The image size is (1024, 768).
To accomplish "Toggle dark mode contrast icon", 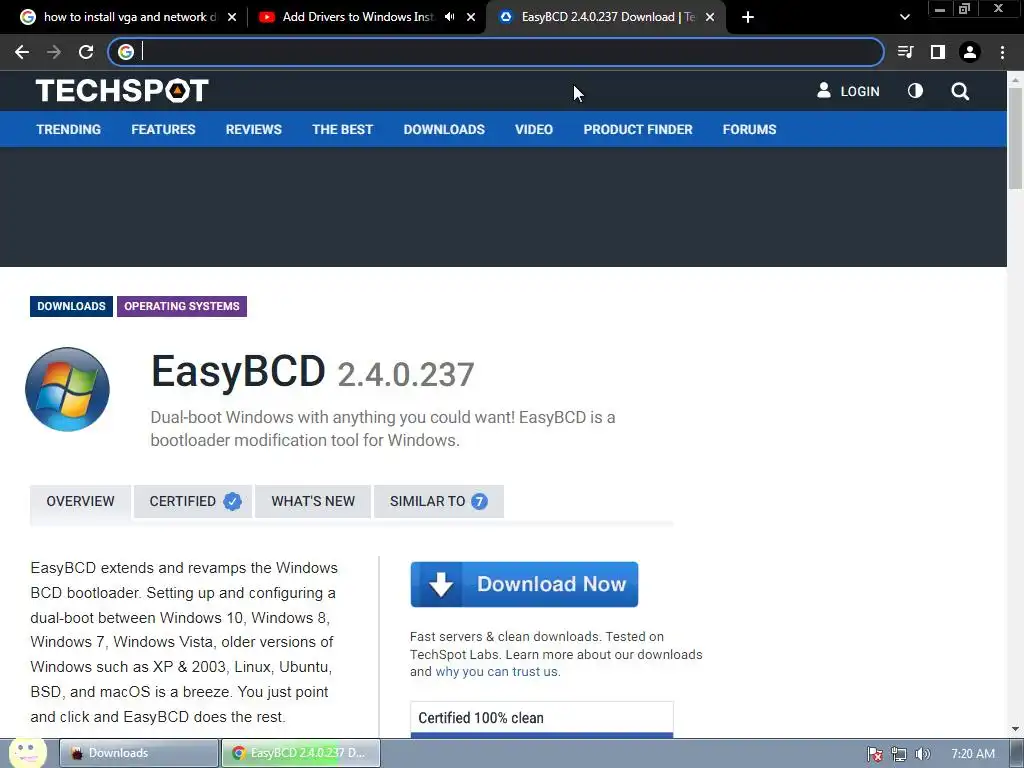I will (x=916, y=91).
